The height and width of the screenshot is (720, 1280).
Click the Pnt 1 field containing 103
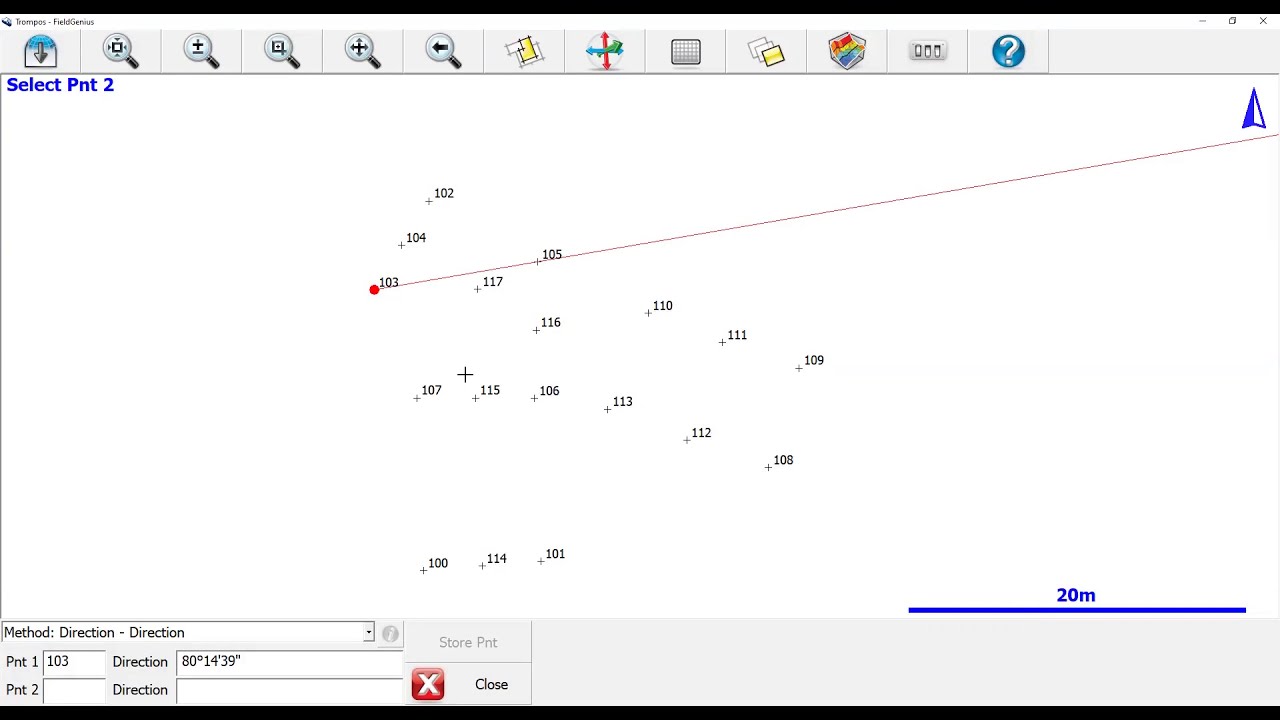[x=74, y=662]
